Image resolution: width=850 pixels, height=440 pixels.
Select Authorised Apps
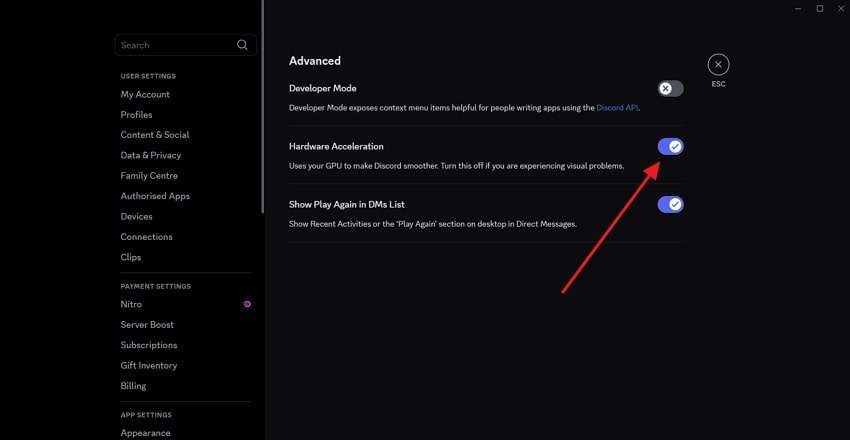(155, 196)
